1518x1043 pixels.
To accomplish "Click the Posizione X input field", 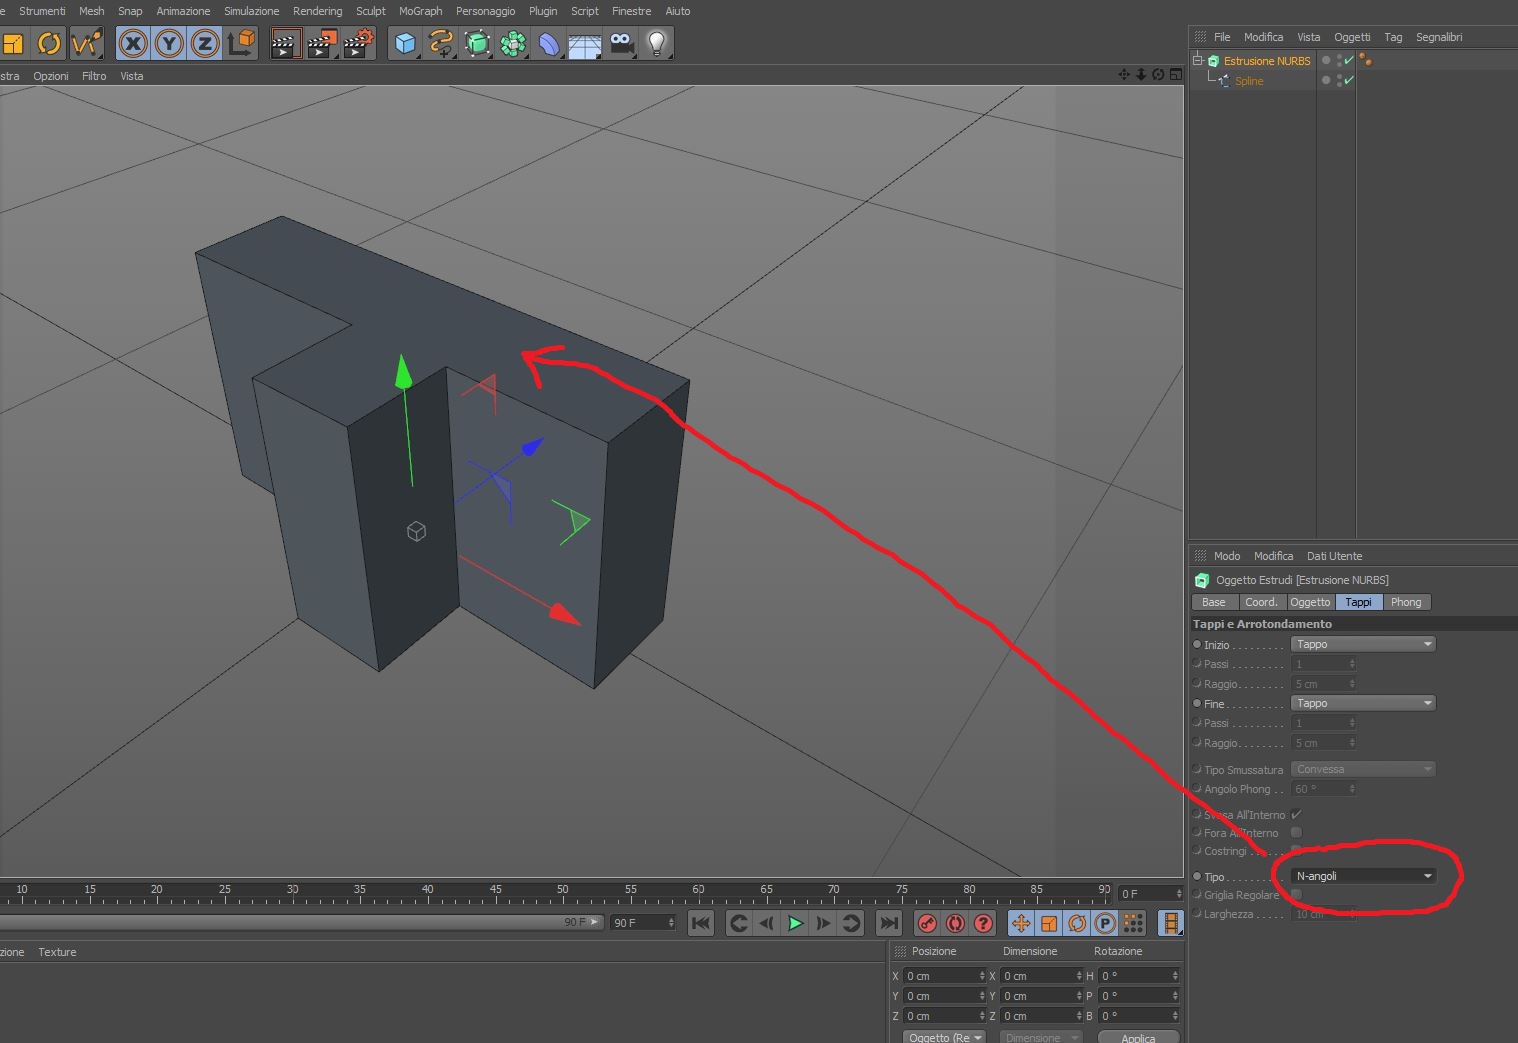I will click(945, 975).
